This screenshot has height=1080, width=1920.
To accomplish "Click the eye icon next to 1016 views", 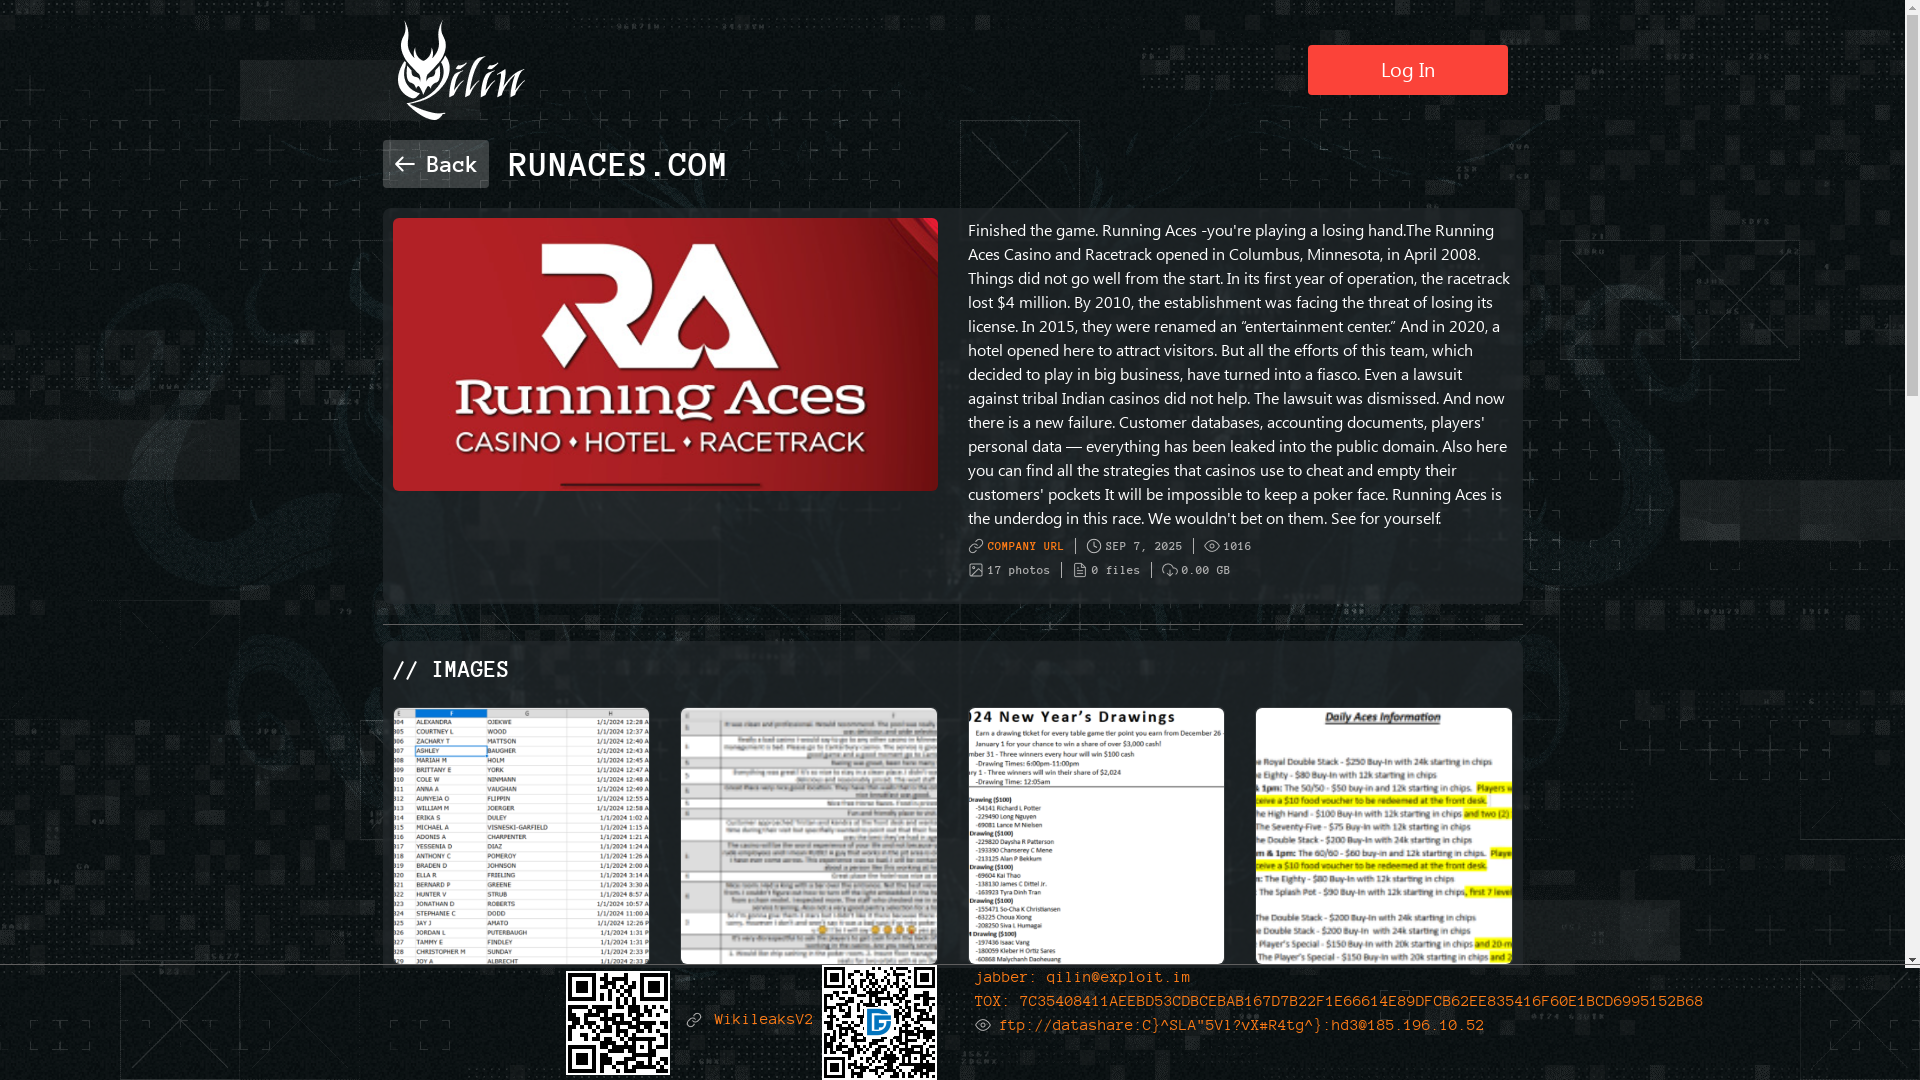I will (1212, 546).
